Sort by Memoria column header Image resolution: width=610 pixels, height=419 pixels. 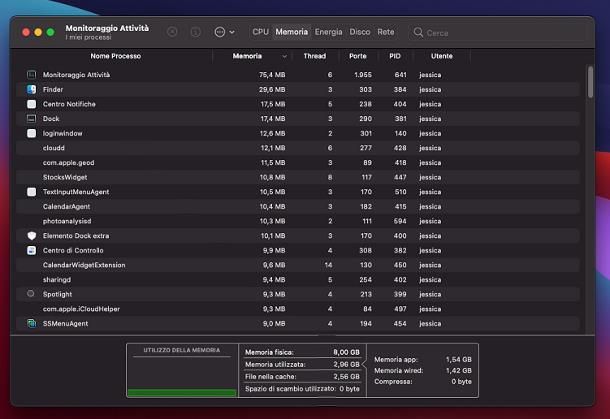(x=247, y=56)
